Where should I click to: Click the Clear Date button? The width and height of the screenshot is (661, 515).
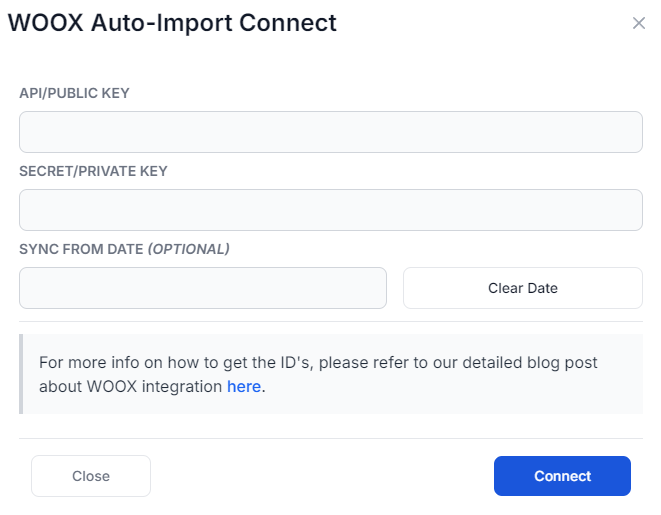coord(523,288)
